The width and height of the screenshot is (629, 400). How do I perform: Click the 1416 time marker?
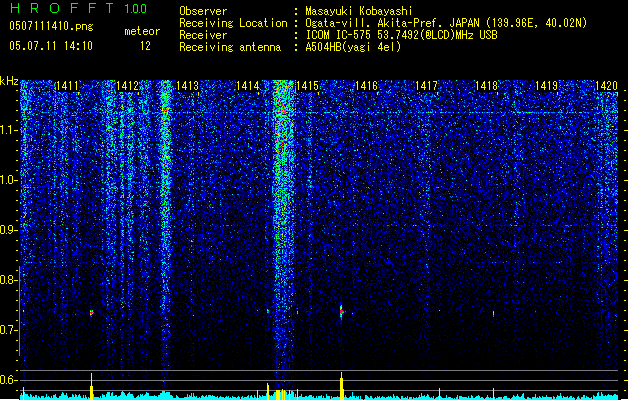[367, 86]
